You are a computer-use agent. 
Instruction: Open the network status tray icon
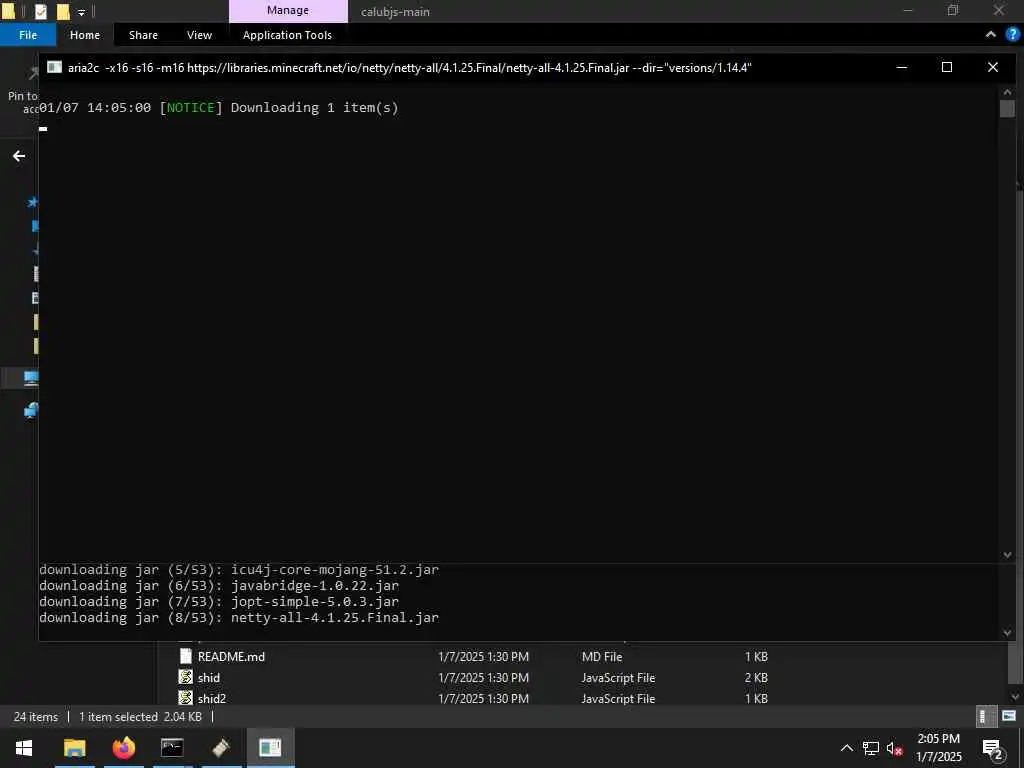point(871,748)
